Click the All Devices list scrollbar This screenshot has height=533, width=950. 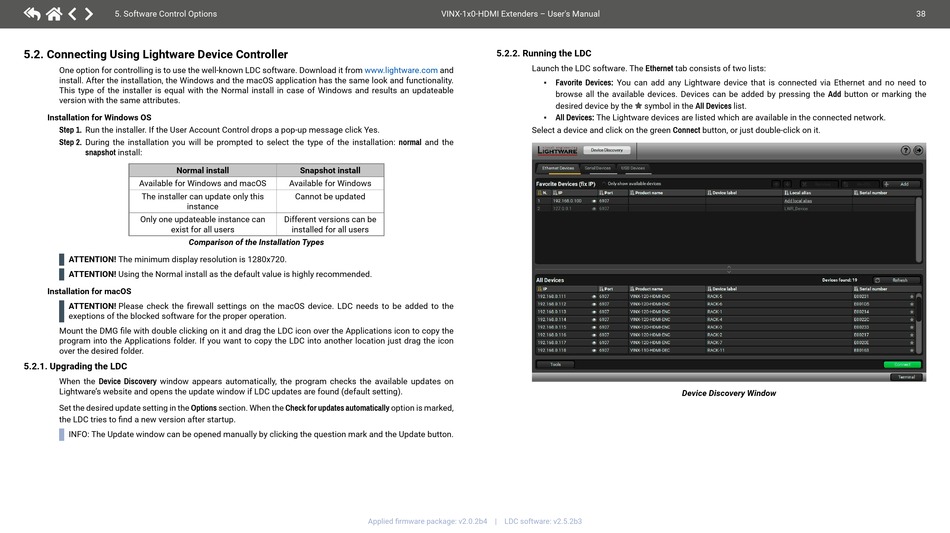pyautogui.click(x=919, y=323)
